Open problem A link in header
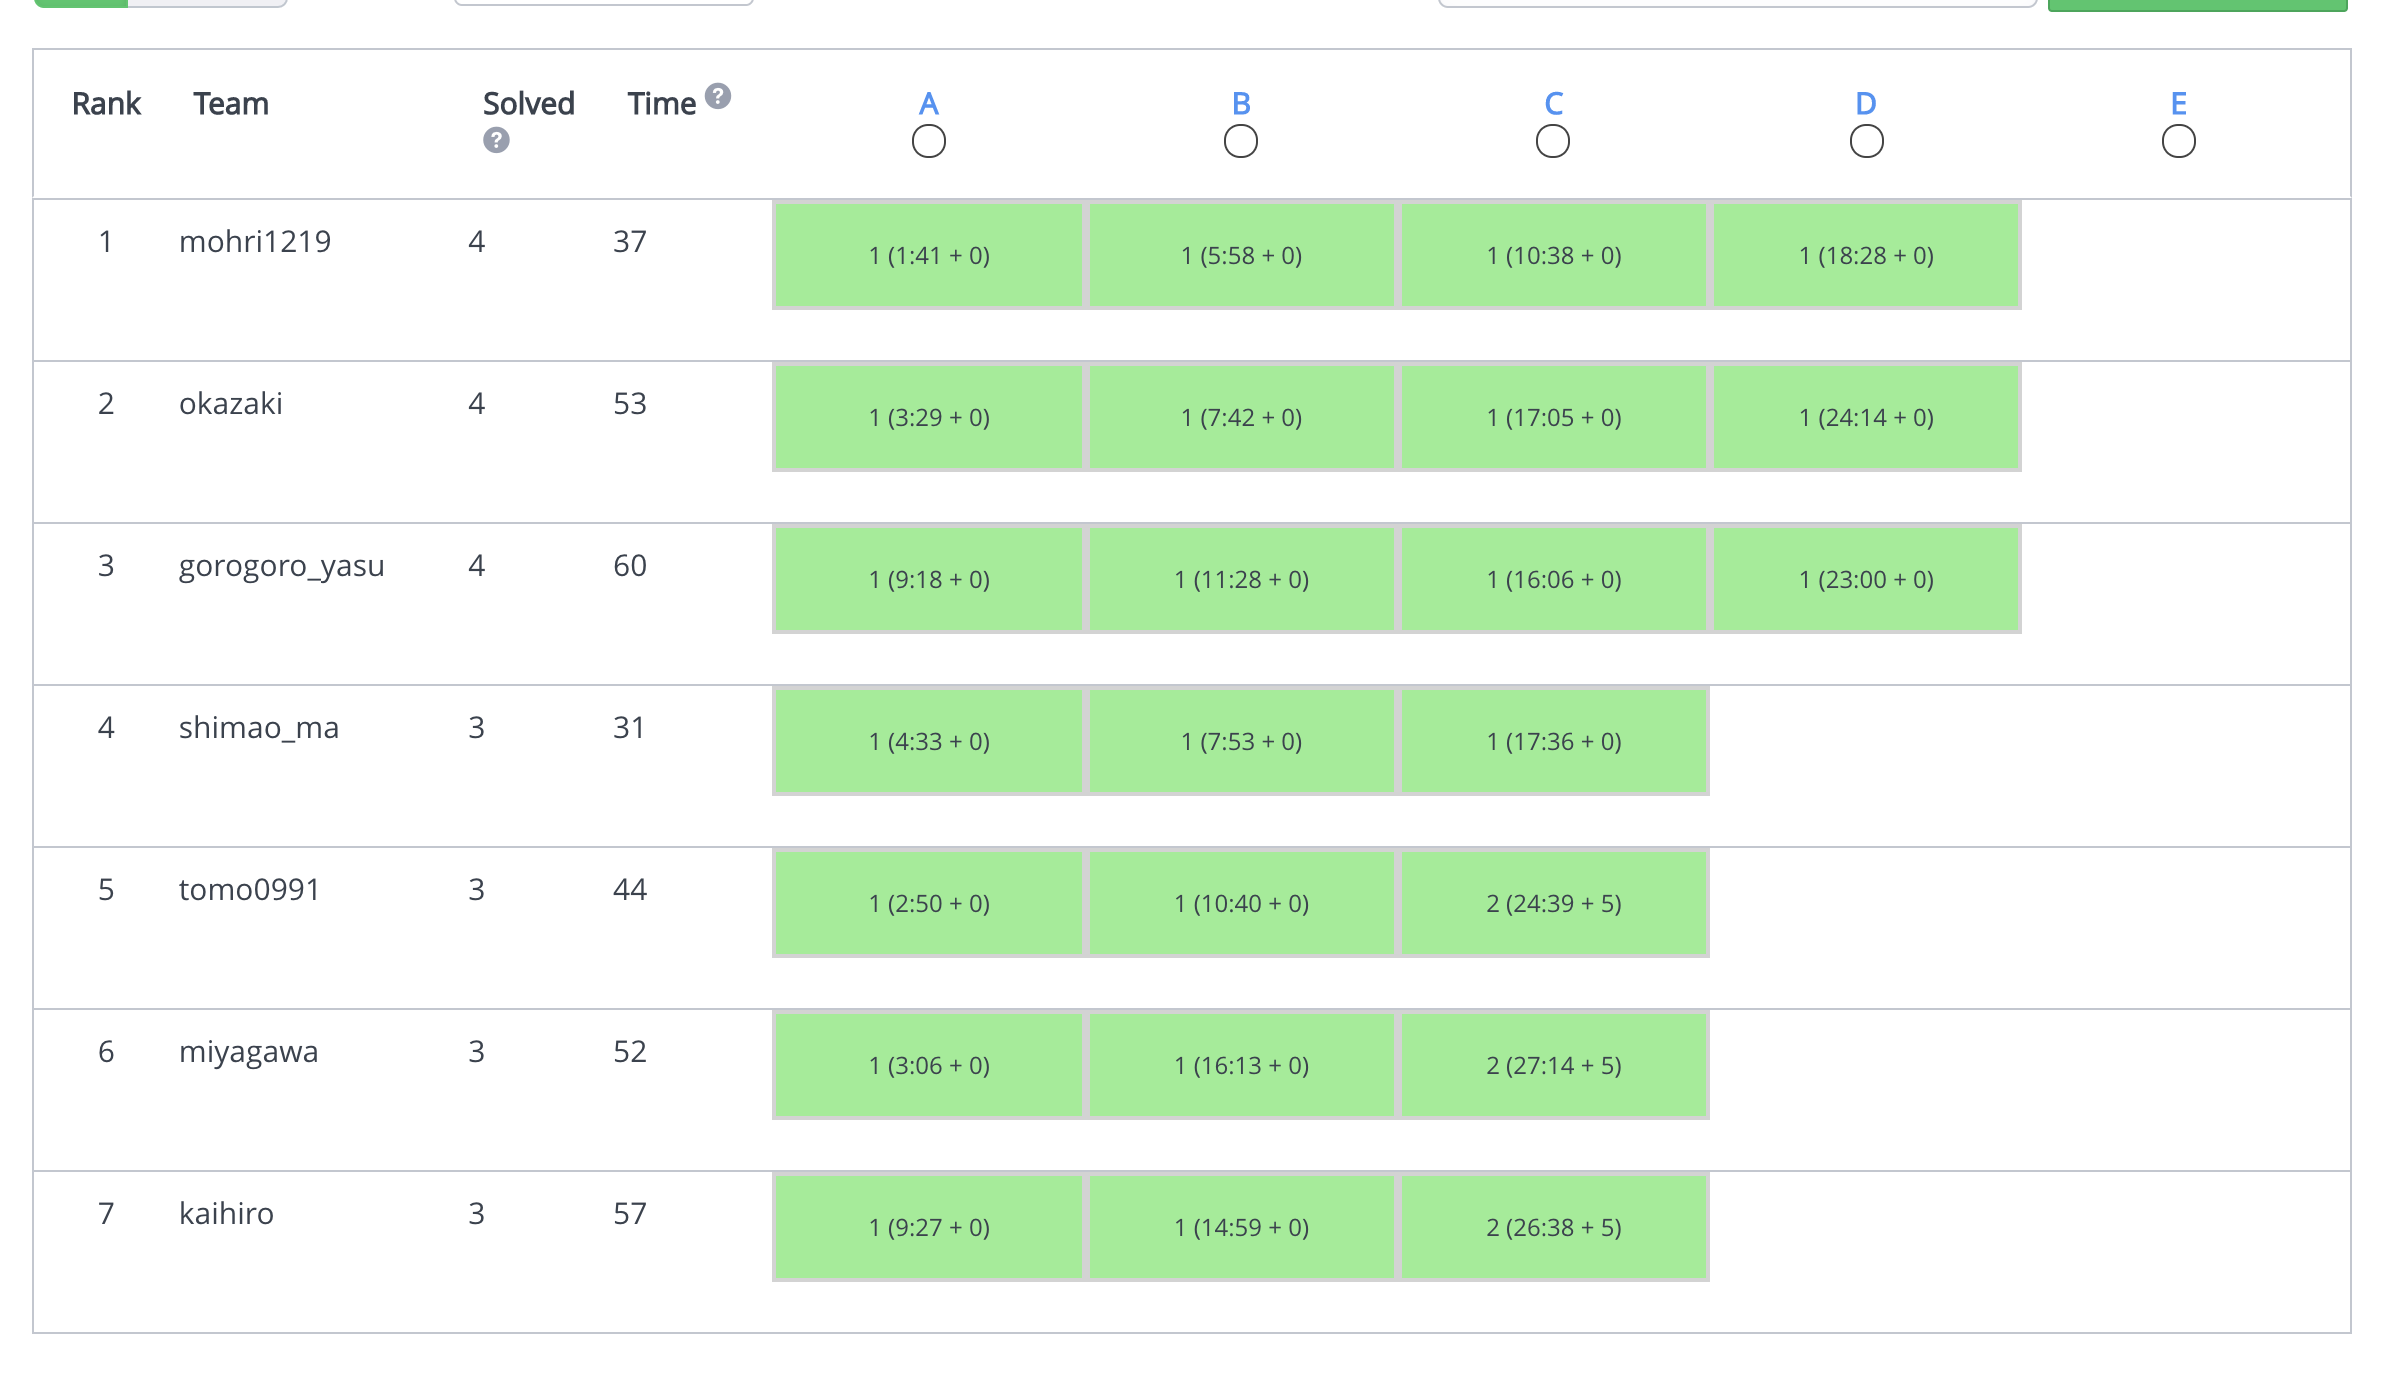The height and width of the screenshot is (1390, 2394). (x=928, y=103)
